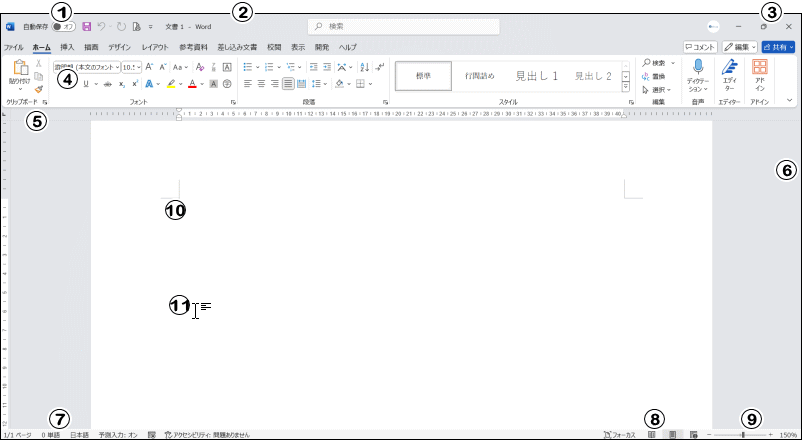Apply subscript formatting
The height and width of the screenshot is (440, 802).
coord(122,84)
